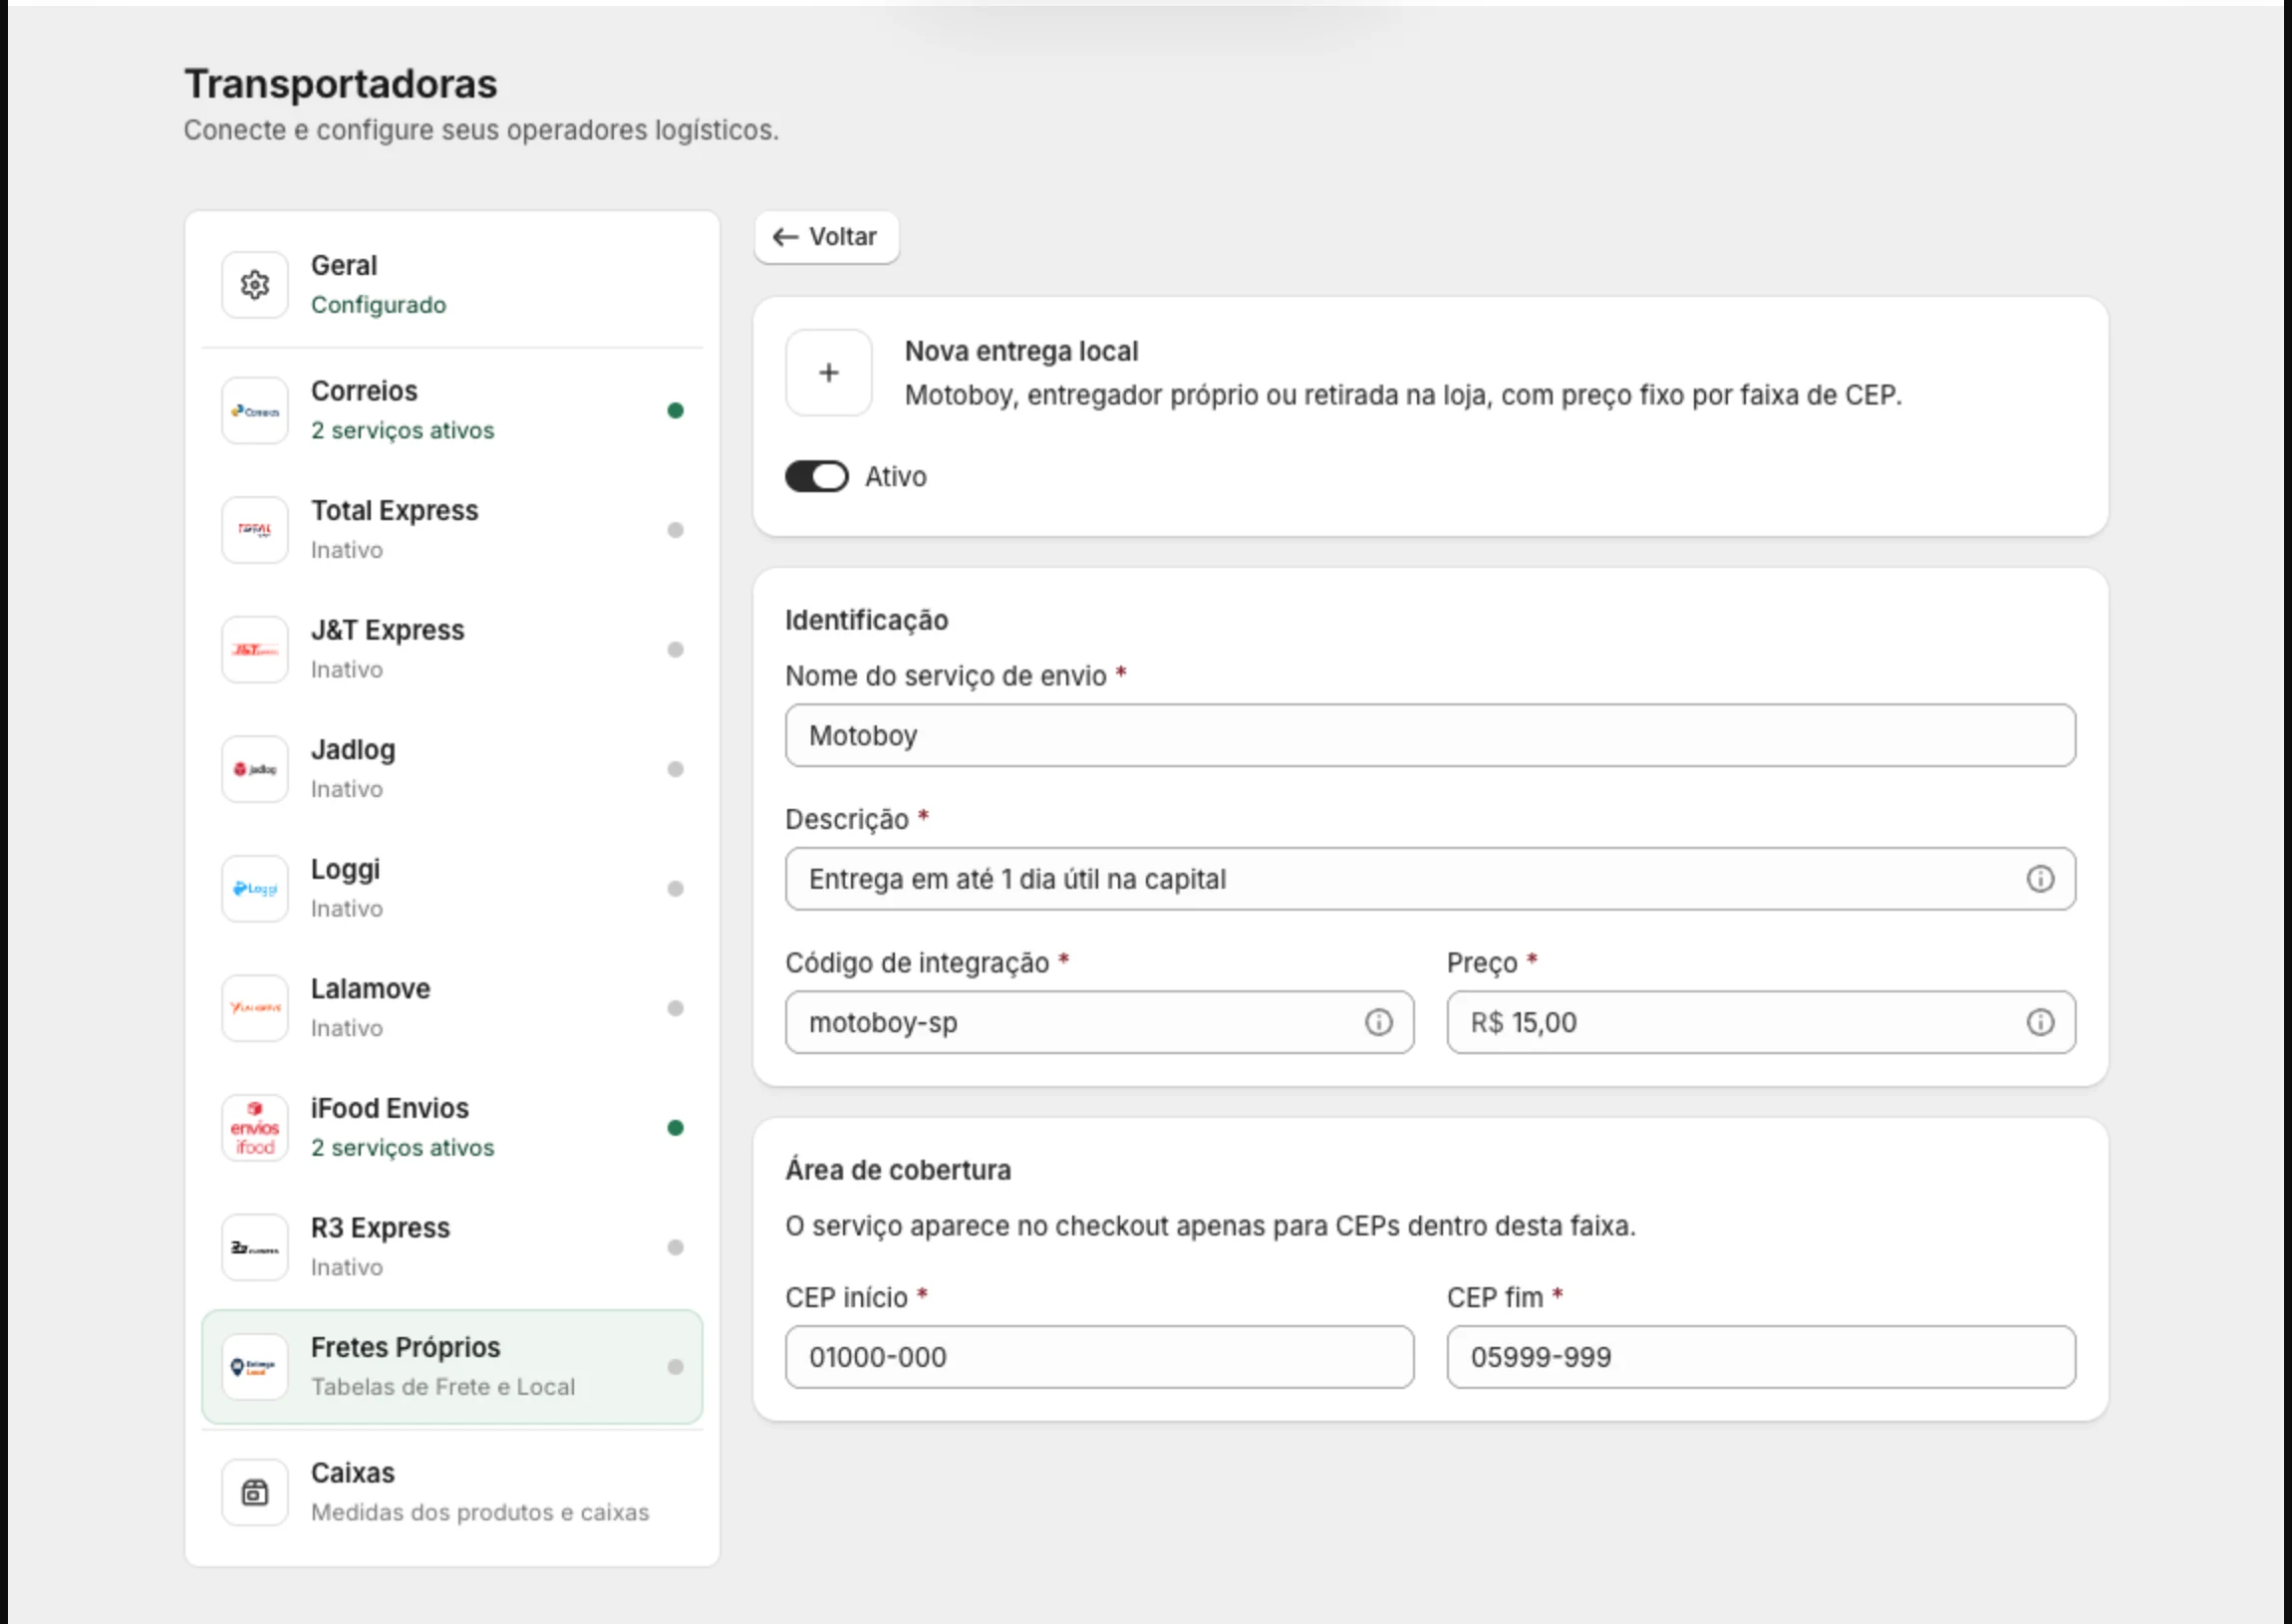Screen dimensions: 2292x1624
Task: Toggle the Ativo switch off
Action: pos(817,477)
